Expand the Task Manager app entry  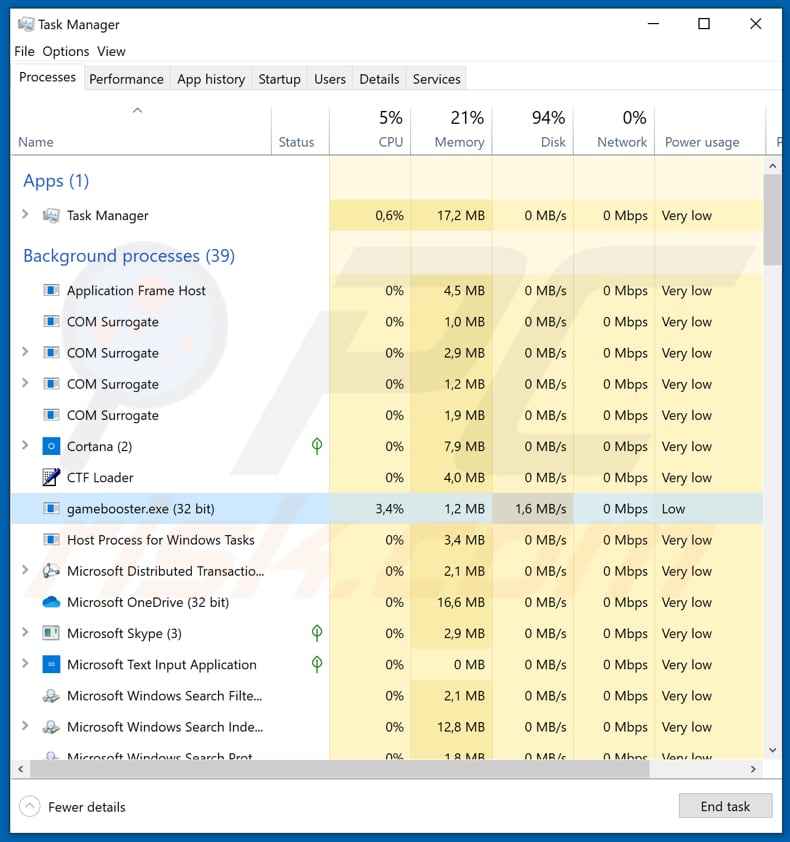click(x=25, y=214)
